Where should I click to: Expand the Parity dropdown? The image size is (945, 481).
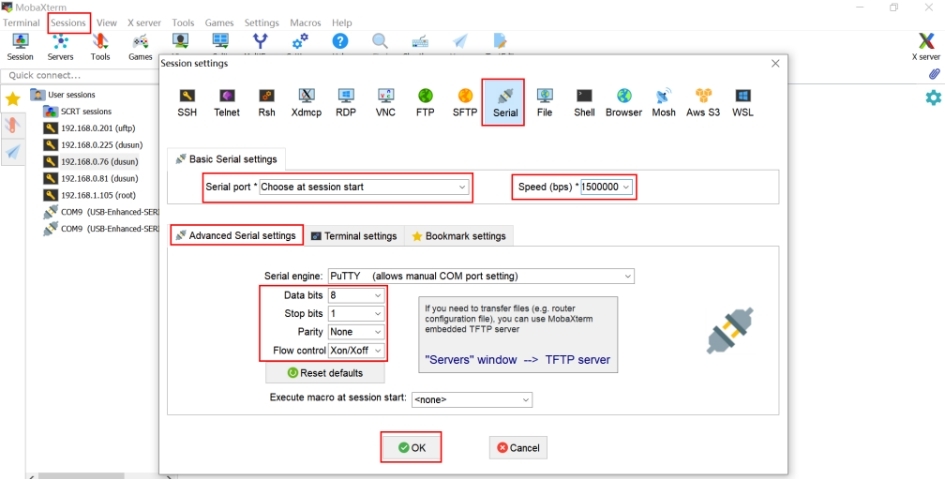tap(356, 332)
